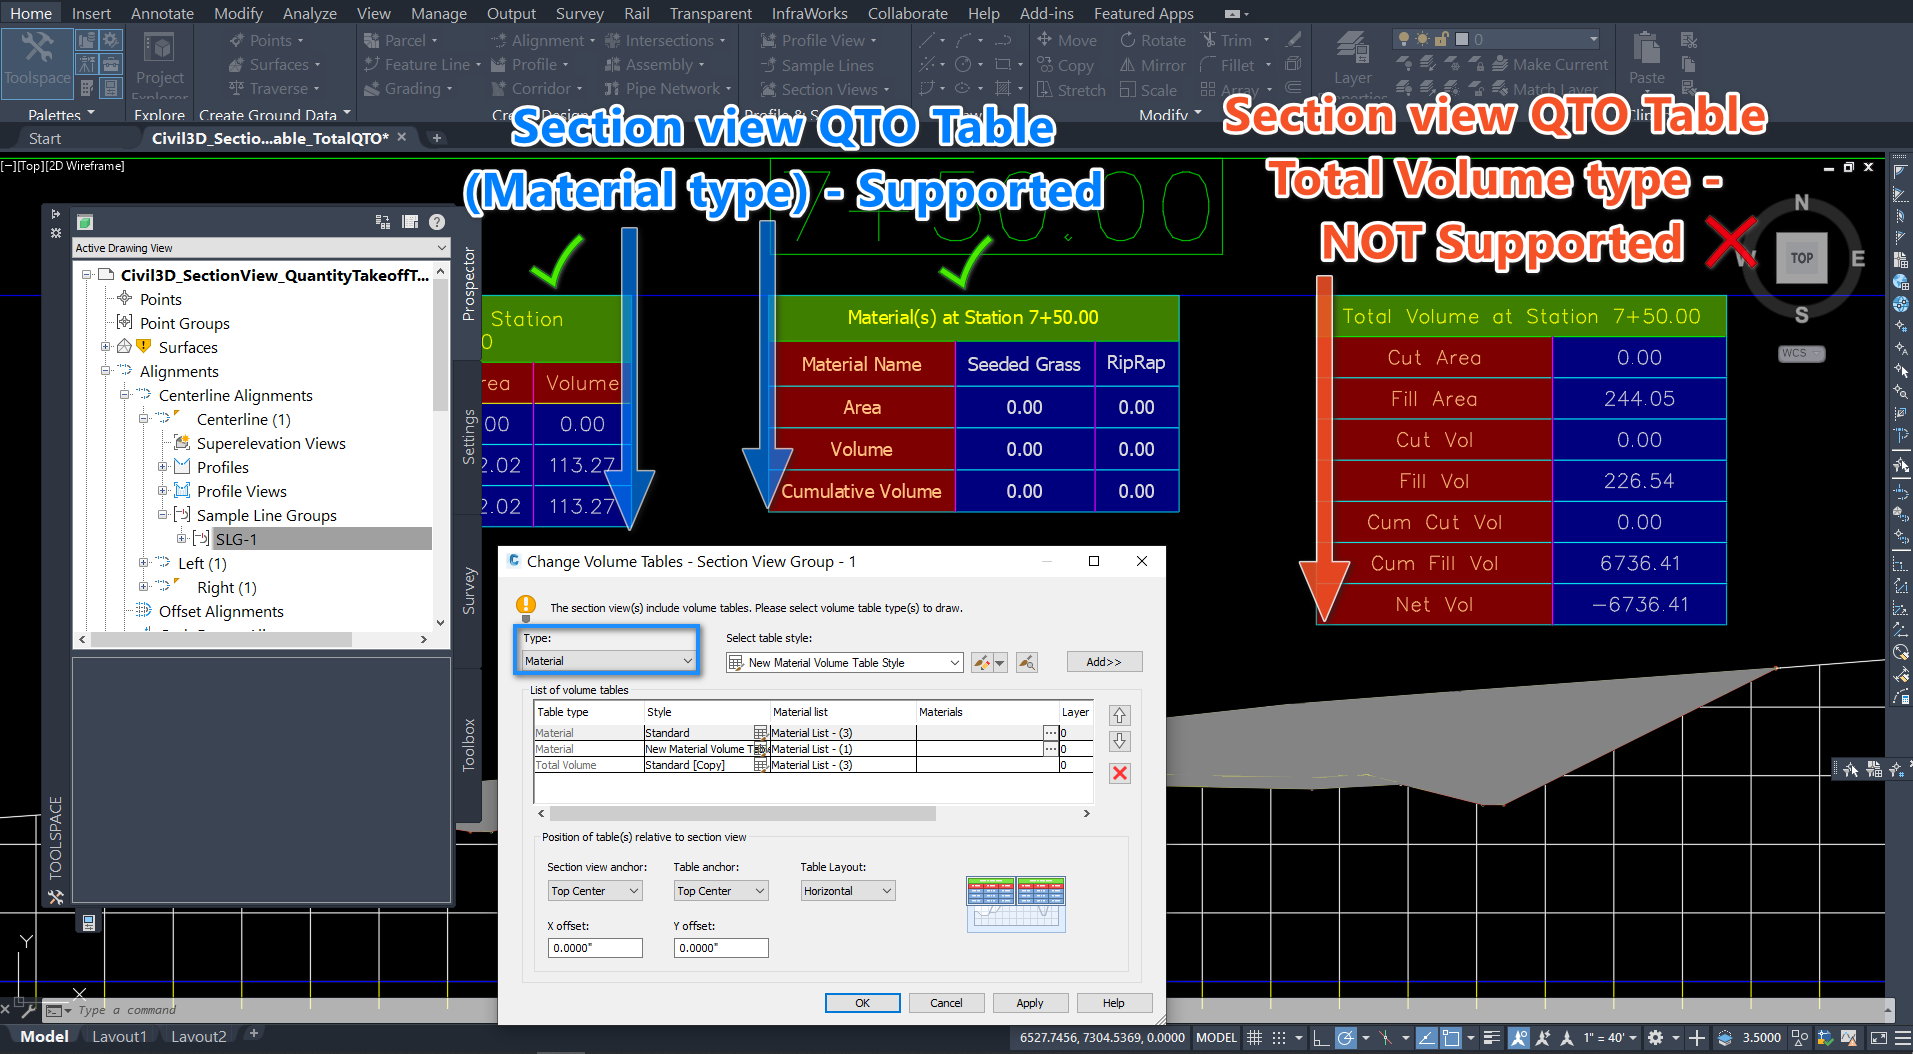The width and height of the screenshot is (1913, 1054).
Task: Expand the SLG-1 sample line group
Action: pos(181,539)
